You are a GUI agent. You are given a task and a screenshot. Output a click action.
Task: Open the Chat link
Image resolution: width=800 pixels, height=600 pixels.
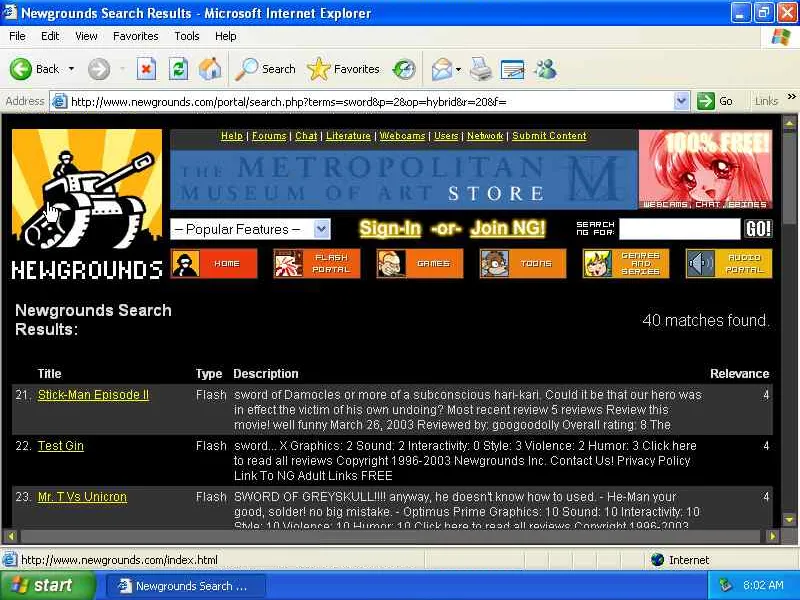(306, 136)
